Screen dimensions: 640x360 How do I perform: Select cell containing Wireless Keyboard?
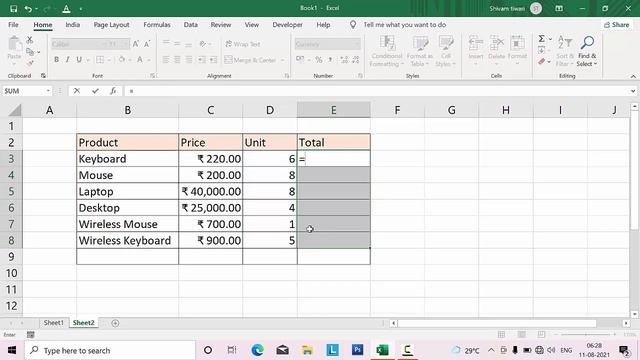(x=127, y=240)
